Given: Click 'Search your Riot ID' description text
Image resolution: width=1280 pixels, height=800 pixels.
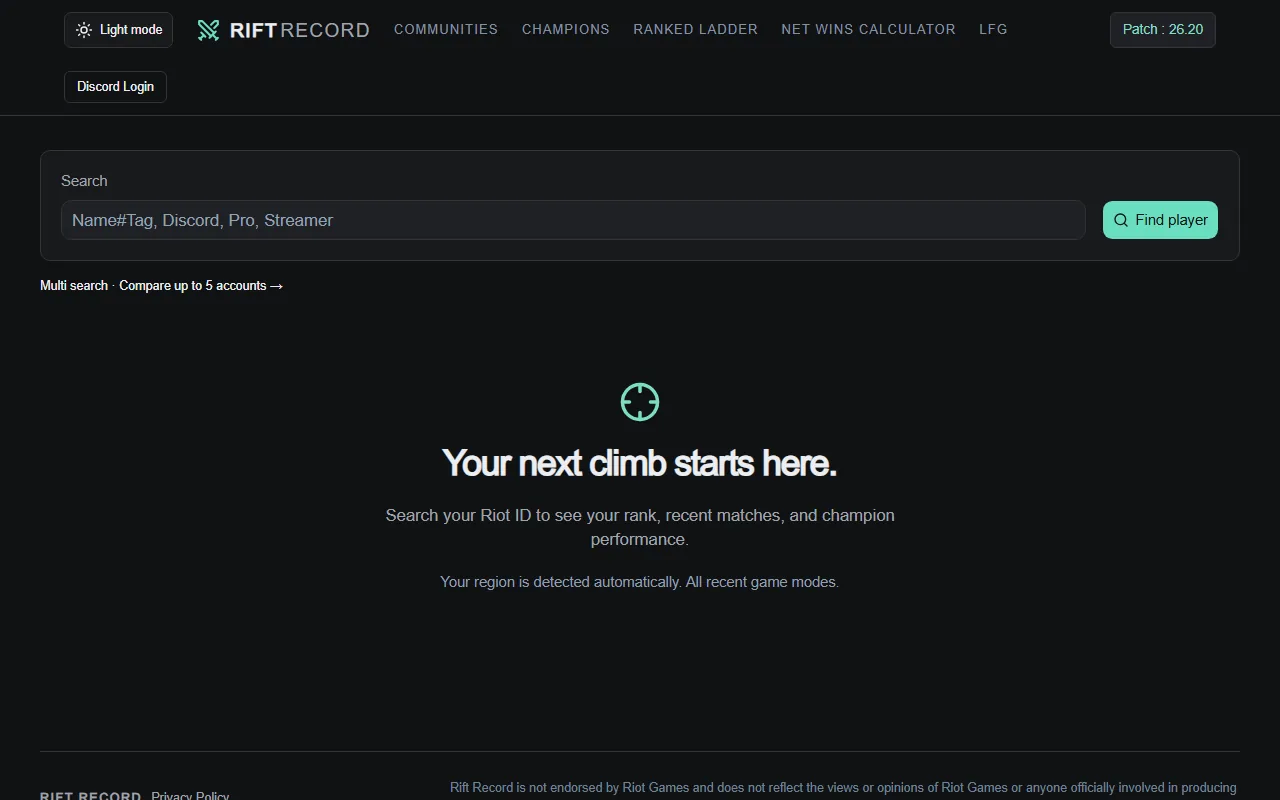Looking at the screenshot, I should (x=640, y=527).
